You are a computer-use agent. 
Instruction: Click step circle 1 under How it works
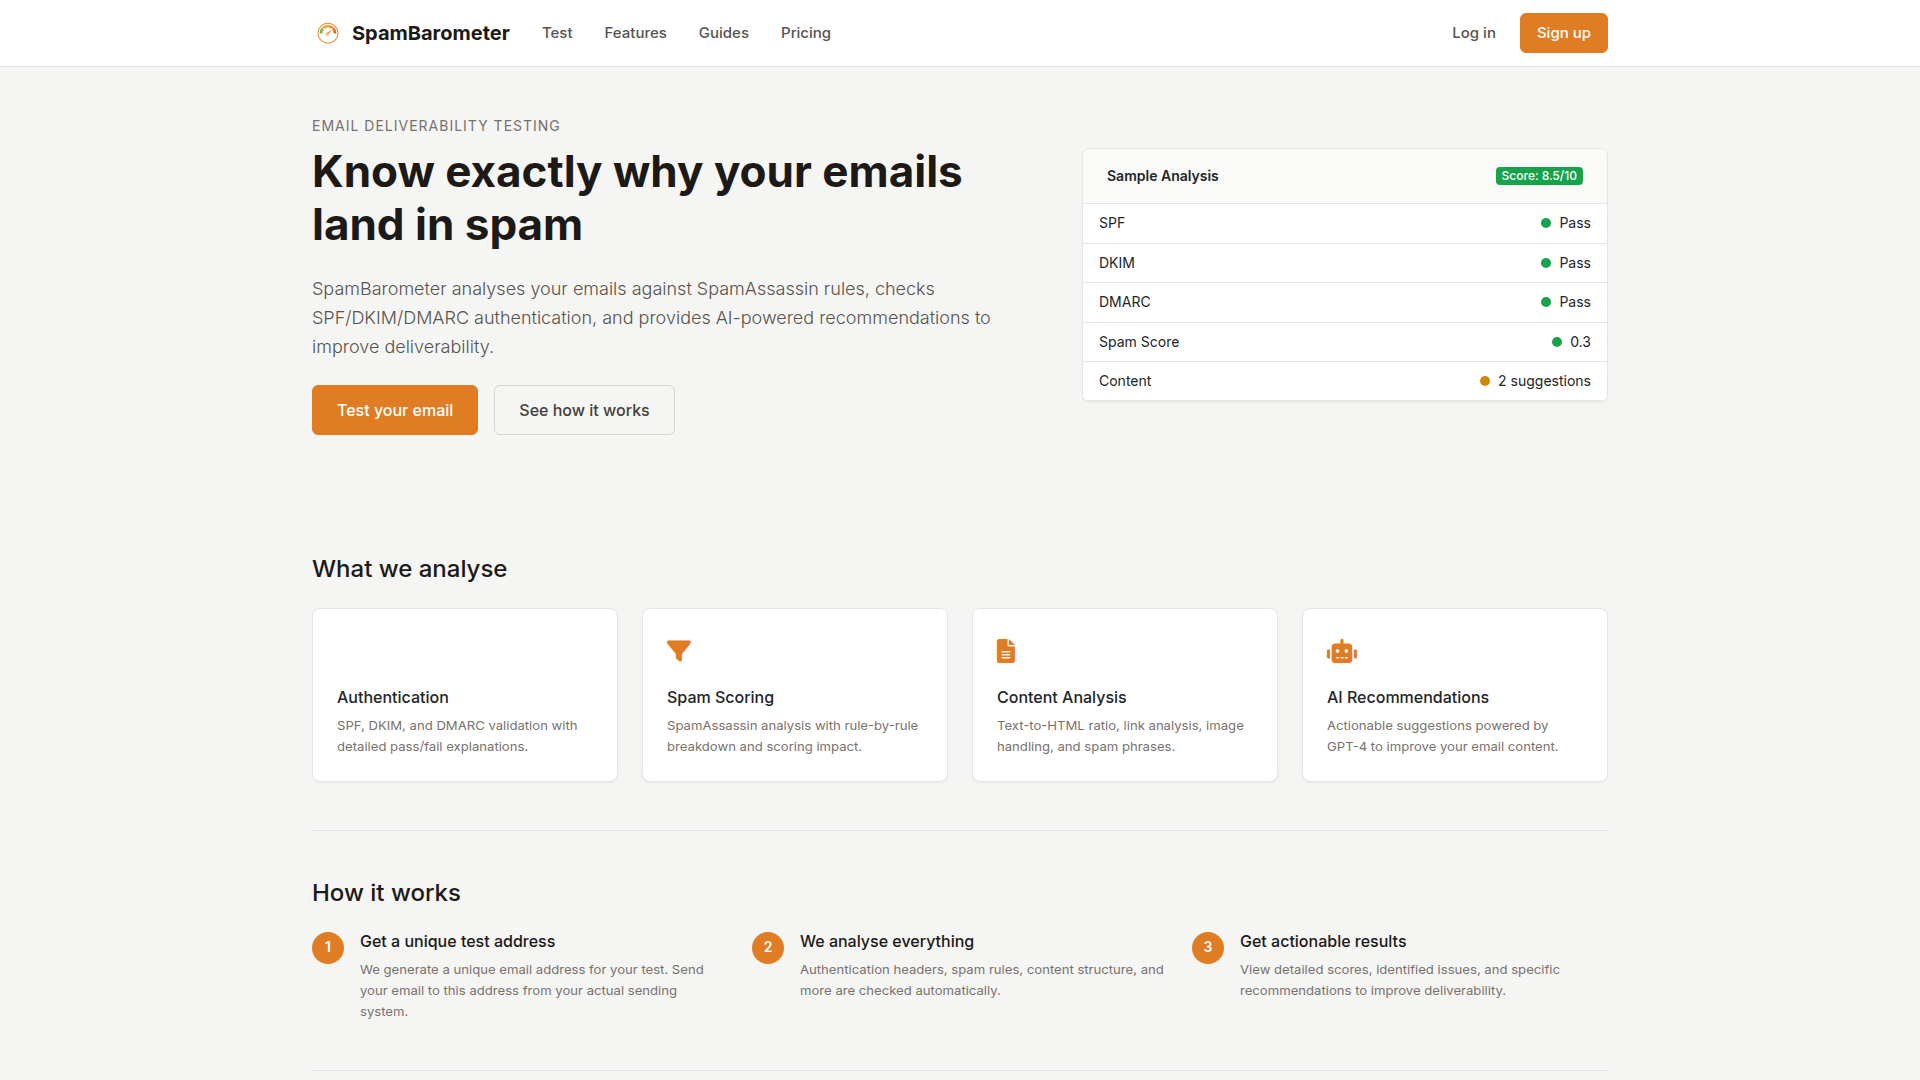(x=327, y=947)
